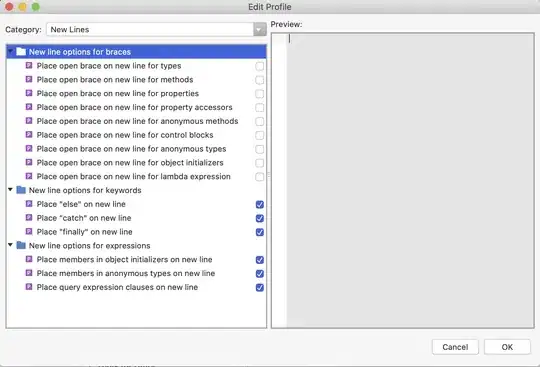Click the Cancel button
Screen dimensions: 540x367
455,347
